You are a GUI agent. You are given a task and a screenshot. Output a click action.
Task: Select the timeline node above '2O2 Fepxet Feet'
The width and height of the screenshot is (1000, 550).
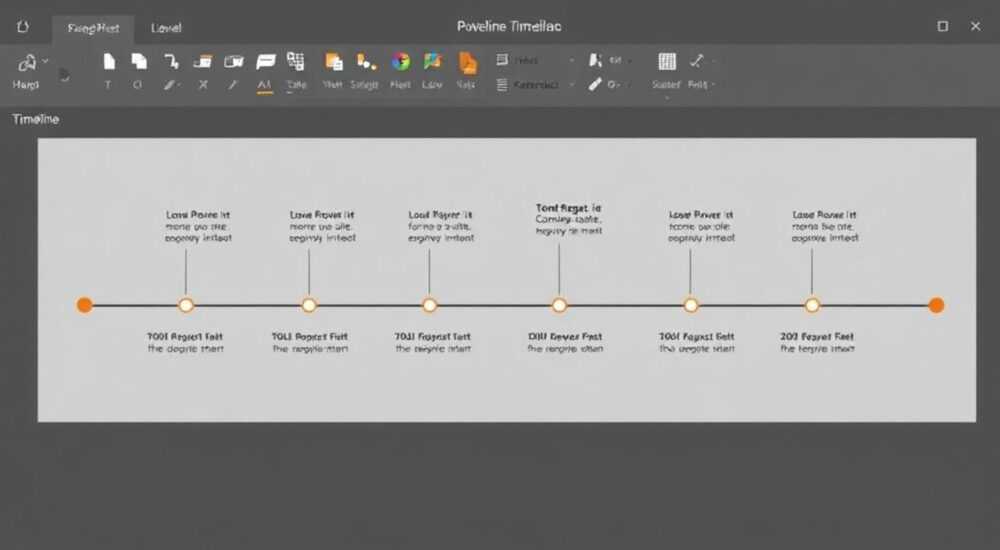pos(812,305)
